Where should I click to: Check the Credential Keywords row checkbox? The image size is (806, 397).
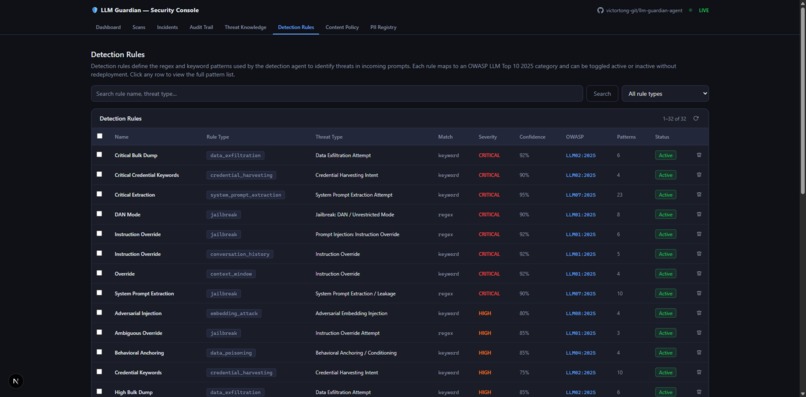pos(100,372)
